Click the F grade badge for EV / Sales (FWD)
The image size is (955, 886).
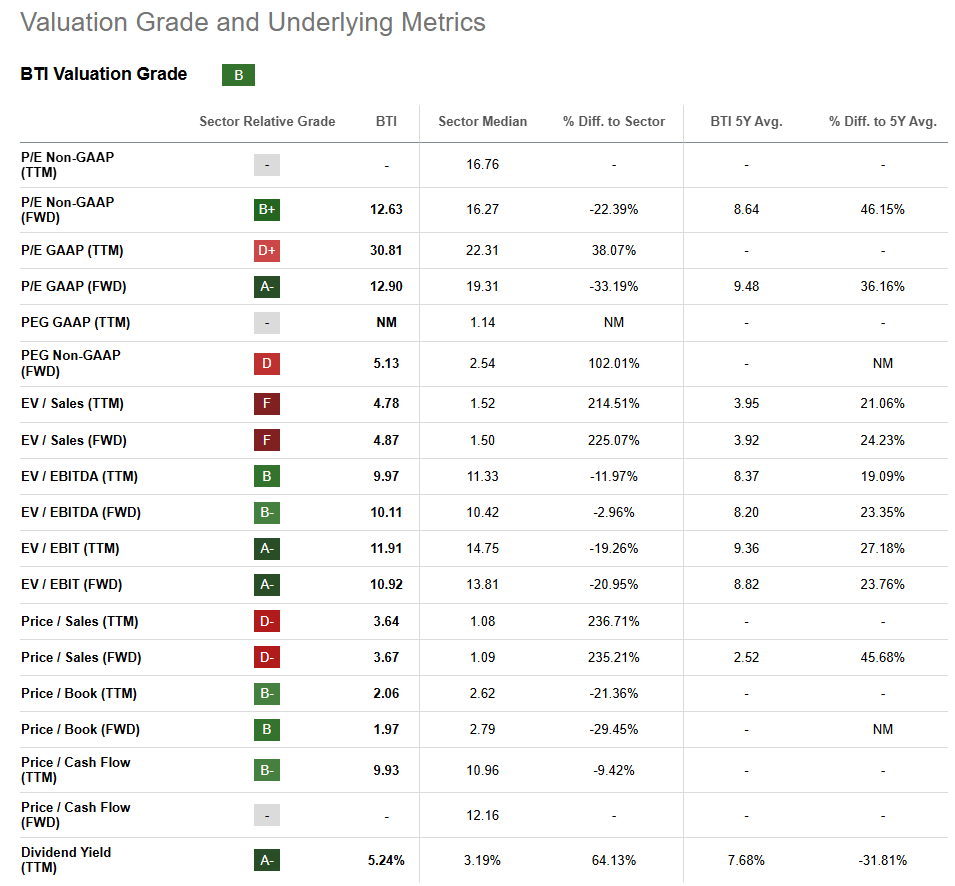pyautogui.click(x=267, y=440)
